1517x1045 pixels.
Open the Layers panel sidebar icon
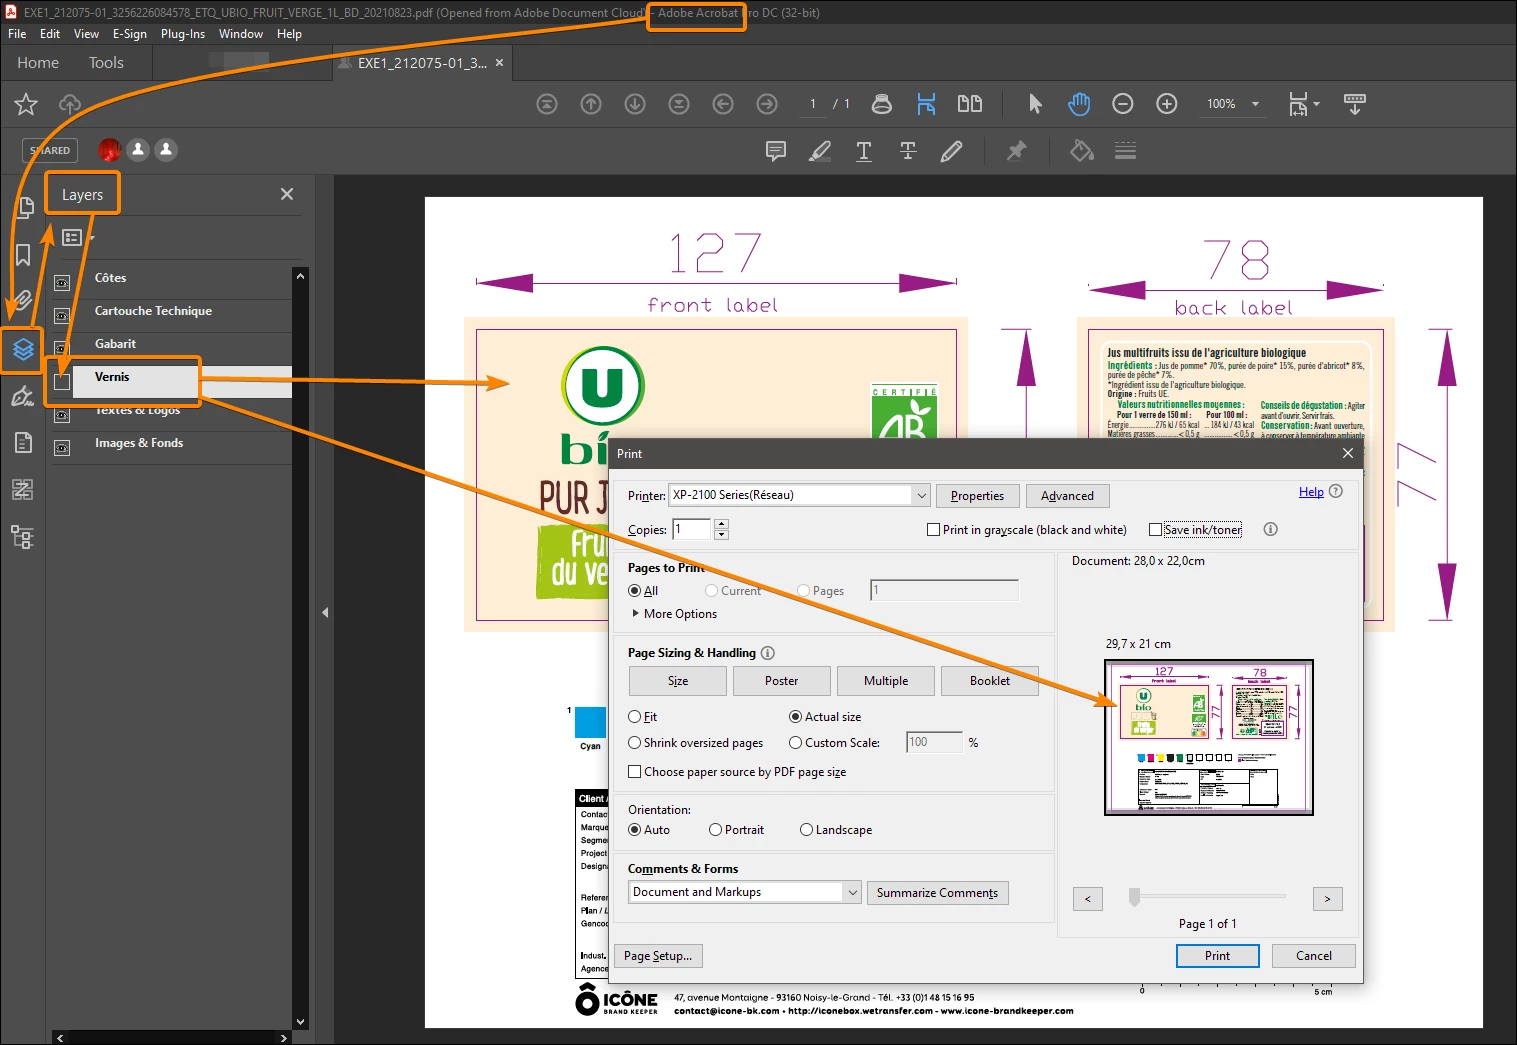(x=23, y=349)
